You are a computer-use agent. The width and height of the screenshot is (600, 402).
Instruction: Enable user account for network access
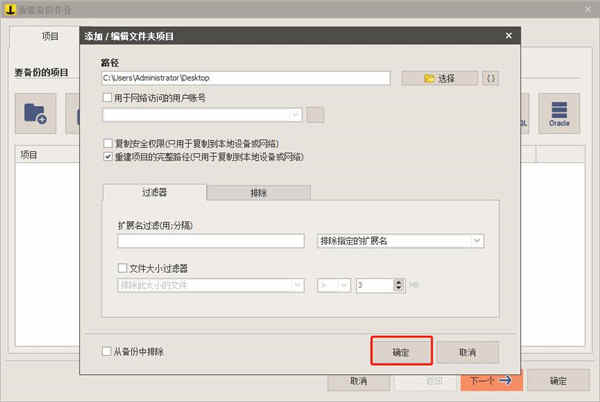108,98
